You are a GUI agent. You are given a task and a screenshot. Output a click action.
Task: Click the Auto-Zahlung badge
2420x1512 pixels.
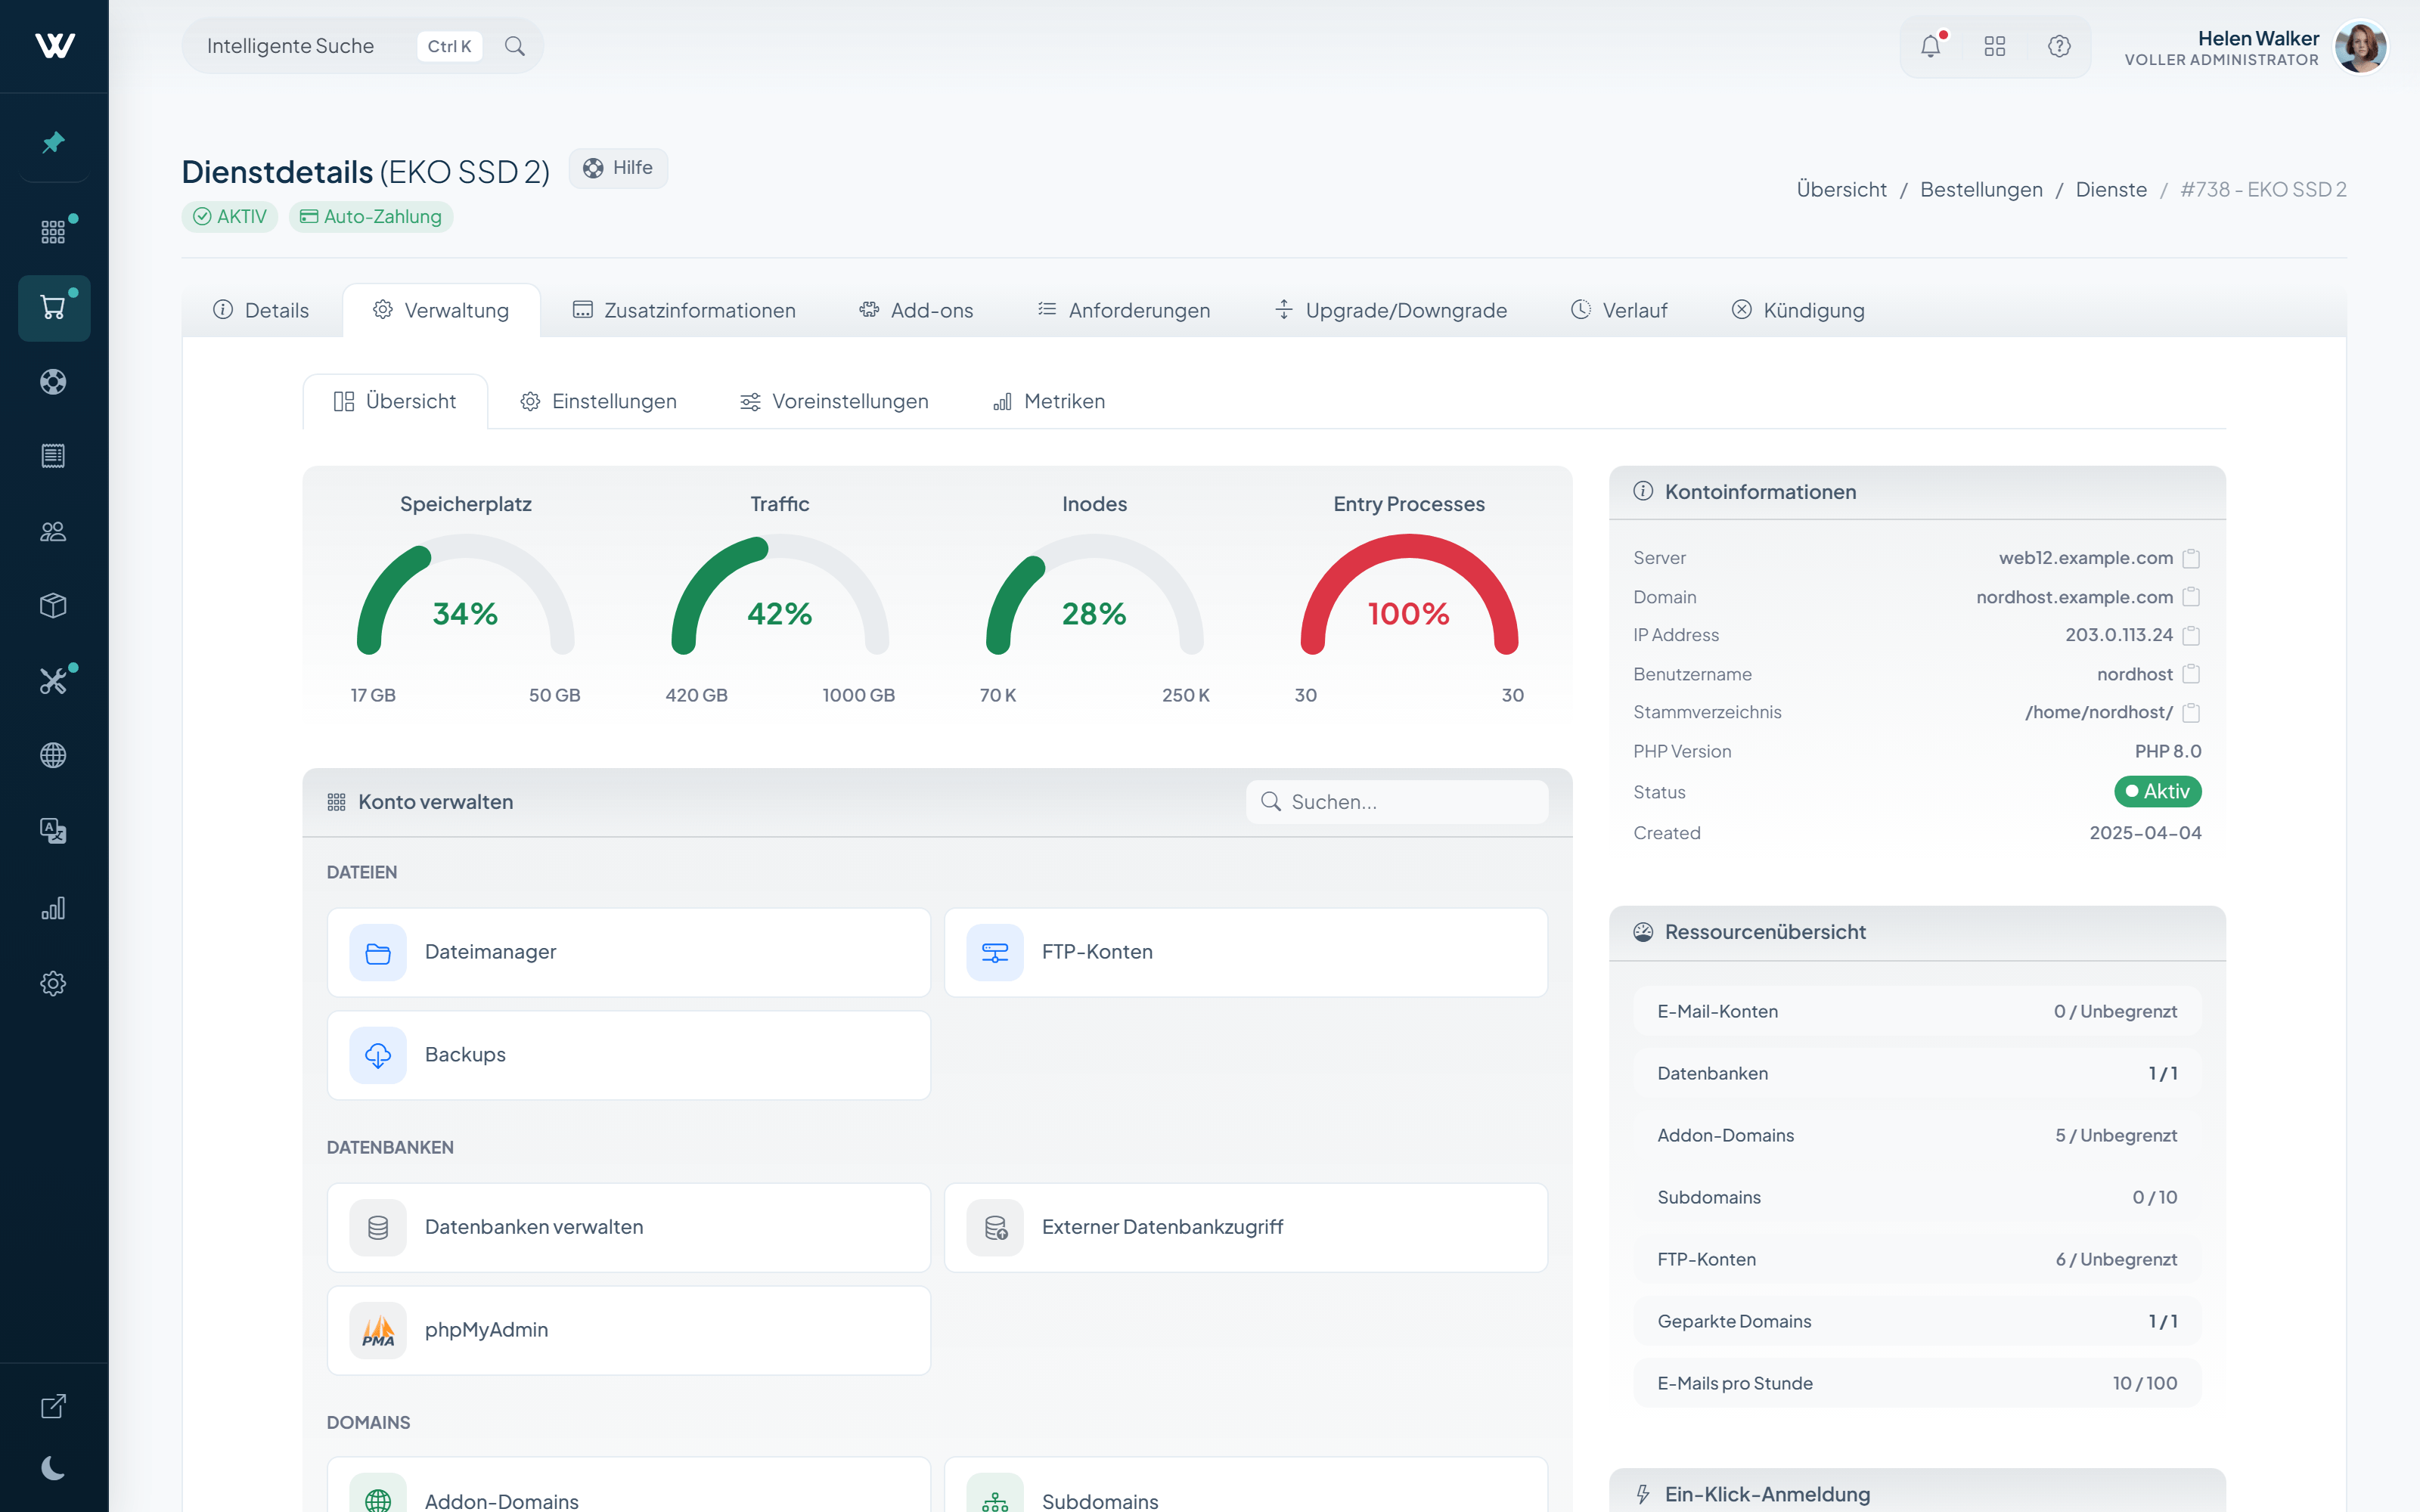point(371,217)
